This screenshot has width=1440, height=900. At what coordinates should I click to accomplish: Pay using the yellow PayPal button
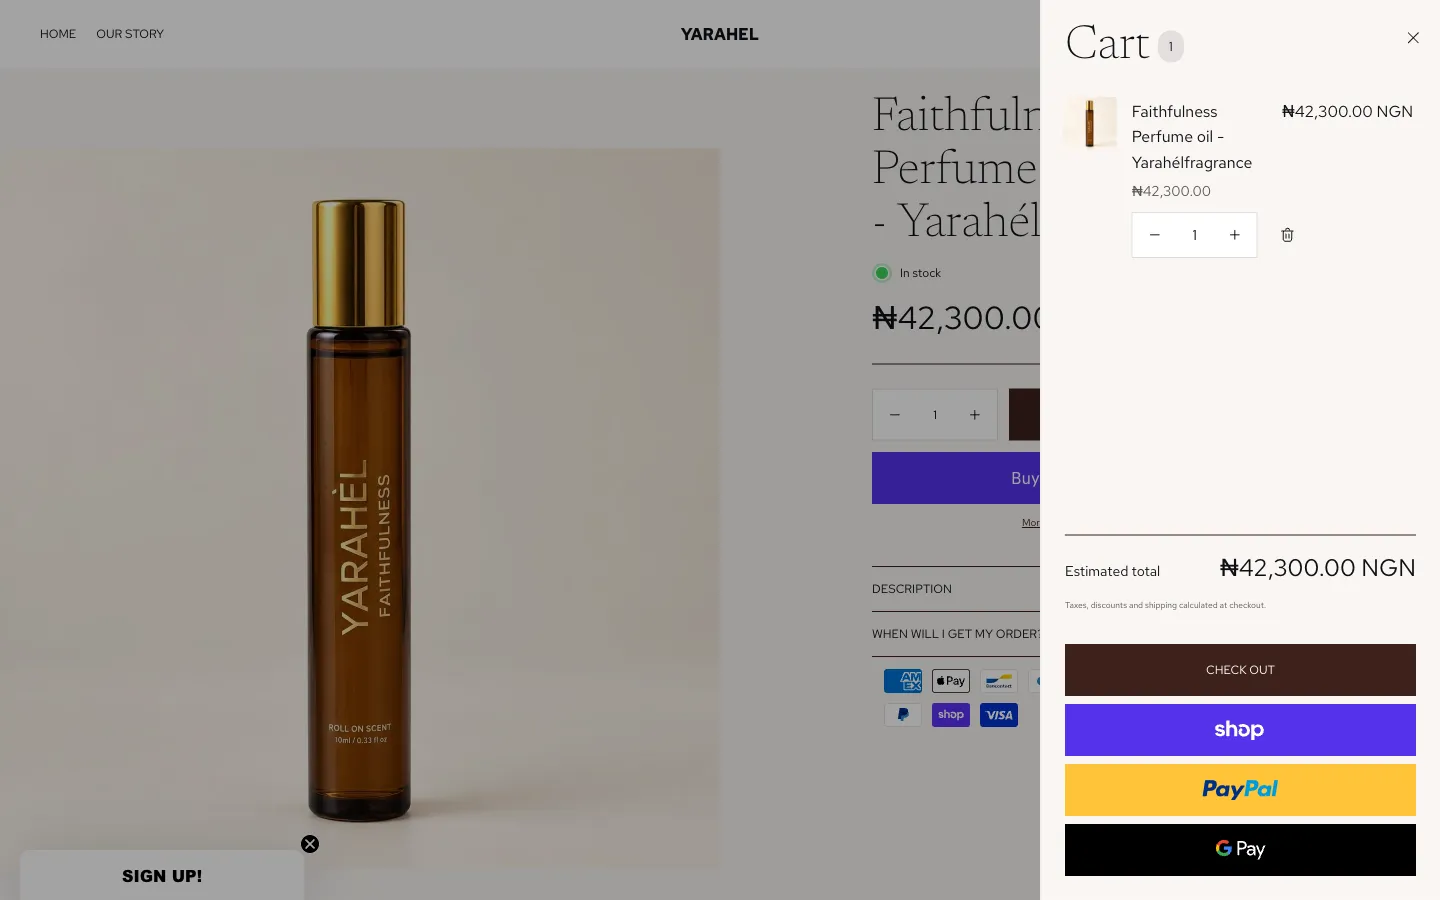1240,790
